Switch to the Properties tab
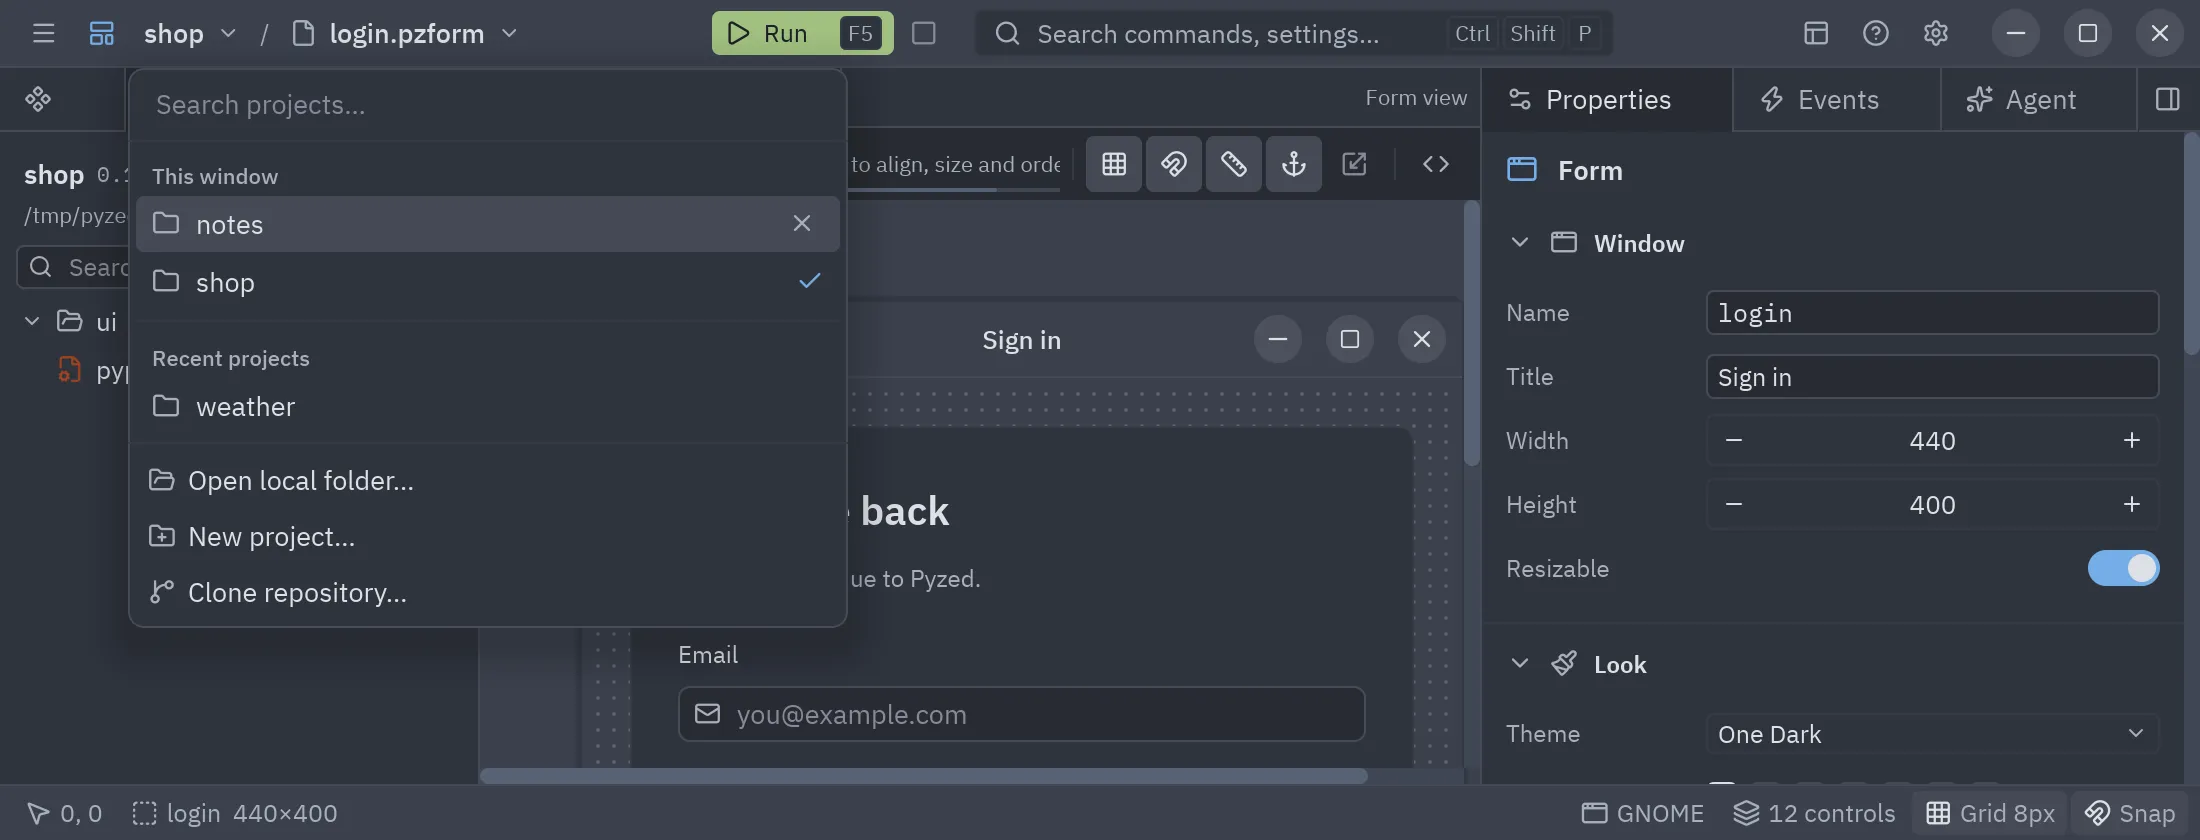2200x840 pixels. pyautogui.click(x=1606, y=99)
